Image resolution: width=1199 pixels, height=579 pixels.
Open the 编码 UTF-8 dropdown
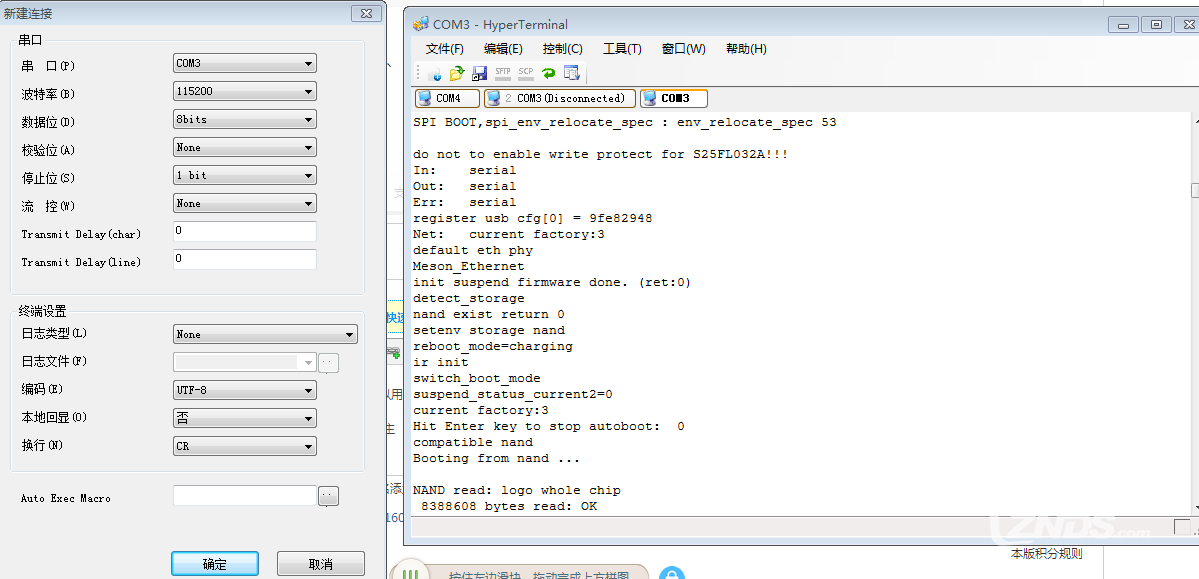coord(245,390)
